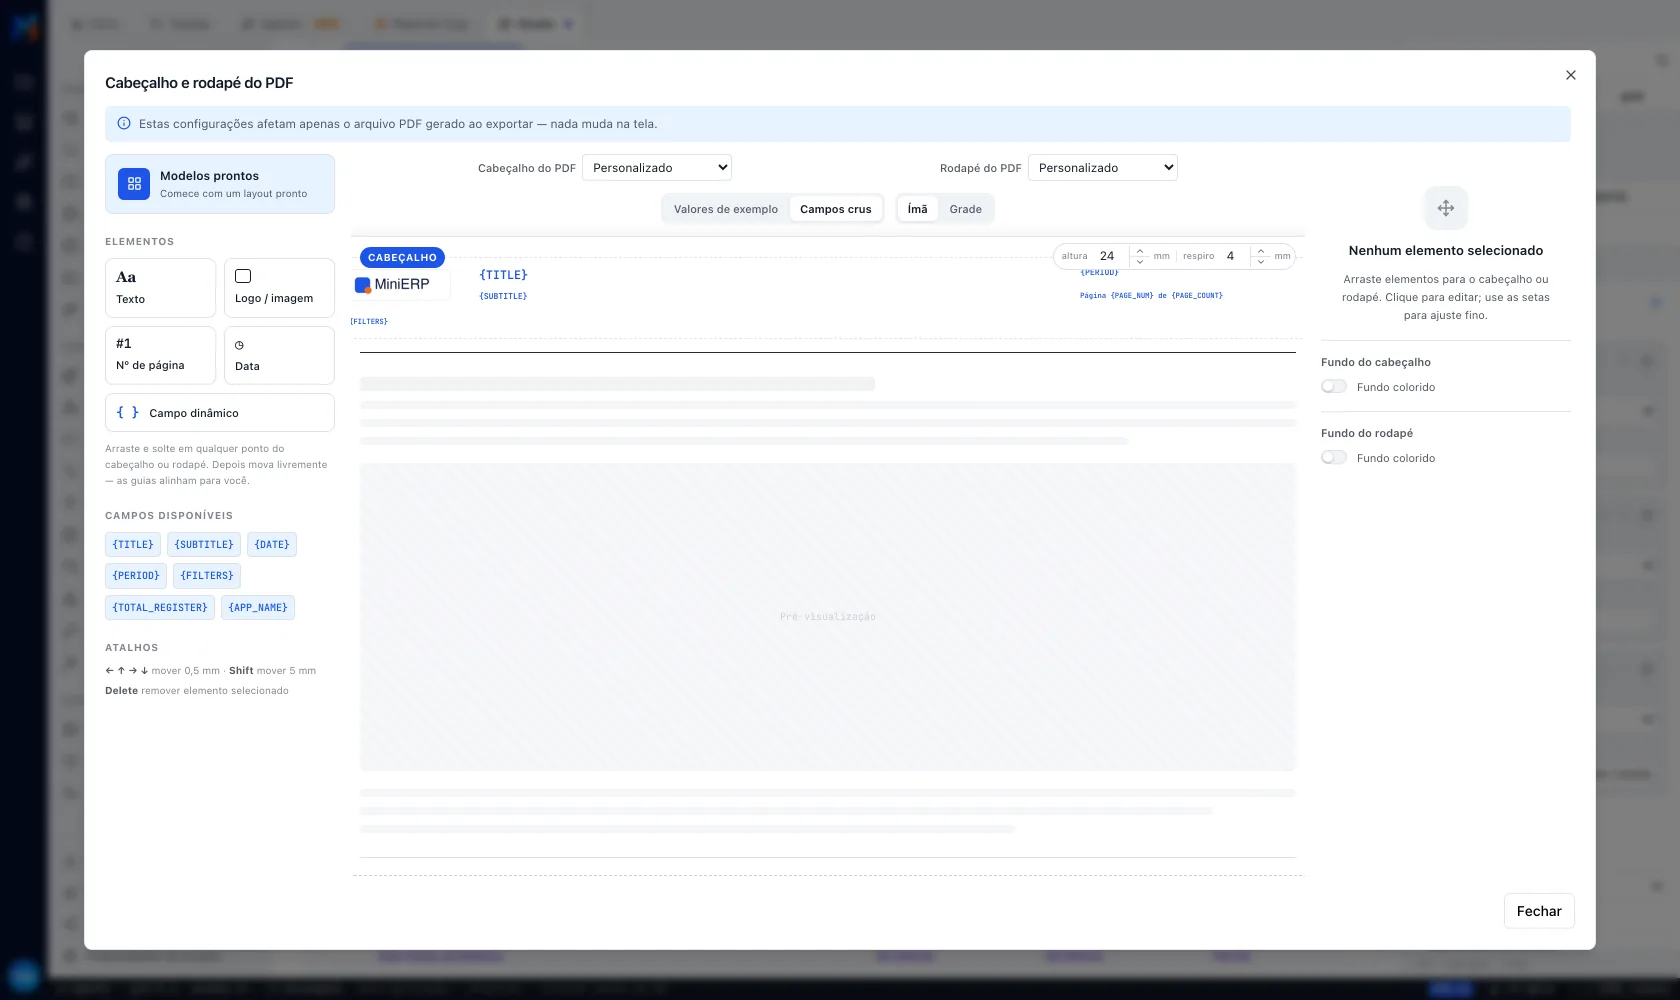Select the MiniERP logo in header
The width and height of the screenshot is (1680, 1000).
(400, 285)
